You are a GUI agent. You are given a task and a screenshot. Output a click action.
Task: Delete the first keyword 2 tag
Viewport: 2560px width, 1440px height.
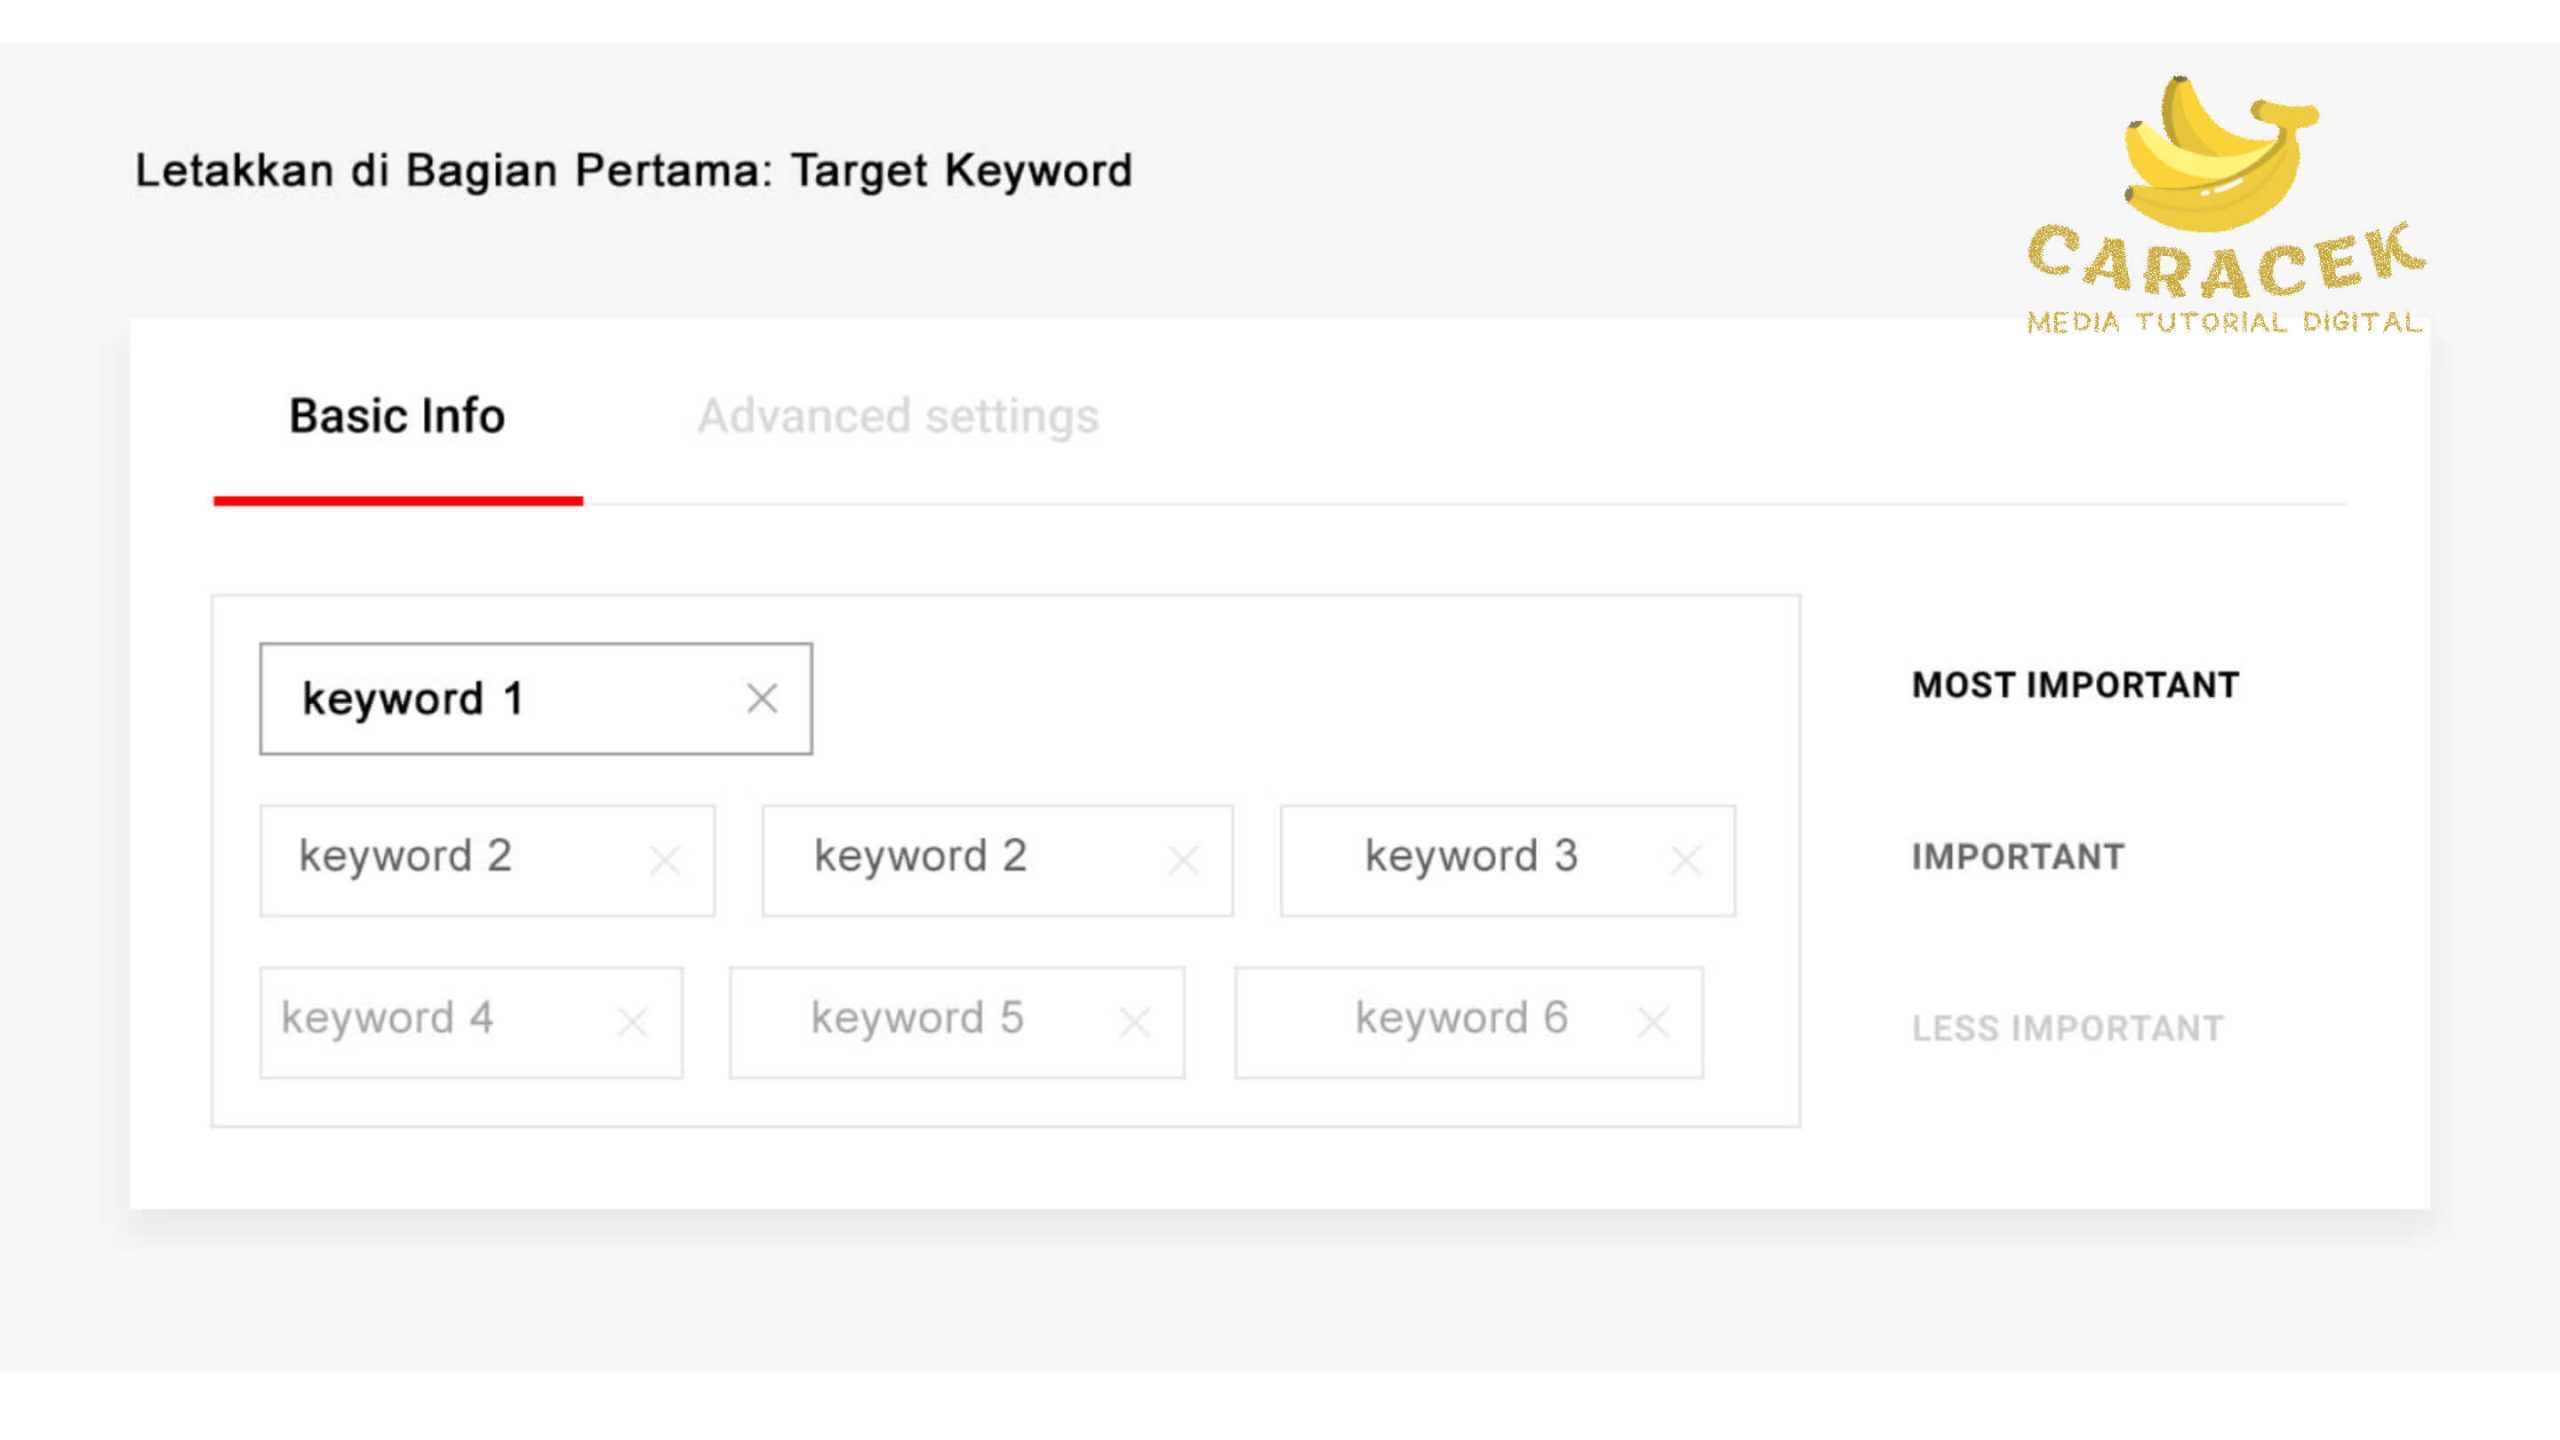[665, 860]
